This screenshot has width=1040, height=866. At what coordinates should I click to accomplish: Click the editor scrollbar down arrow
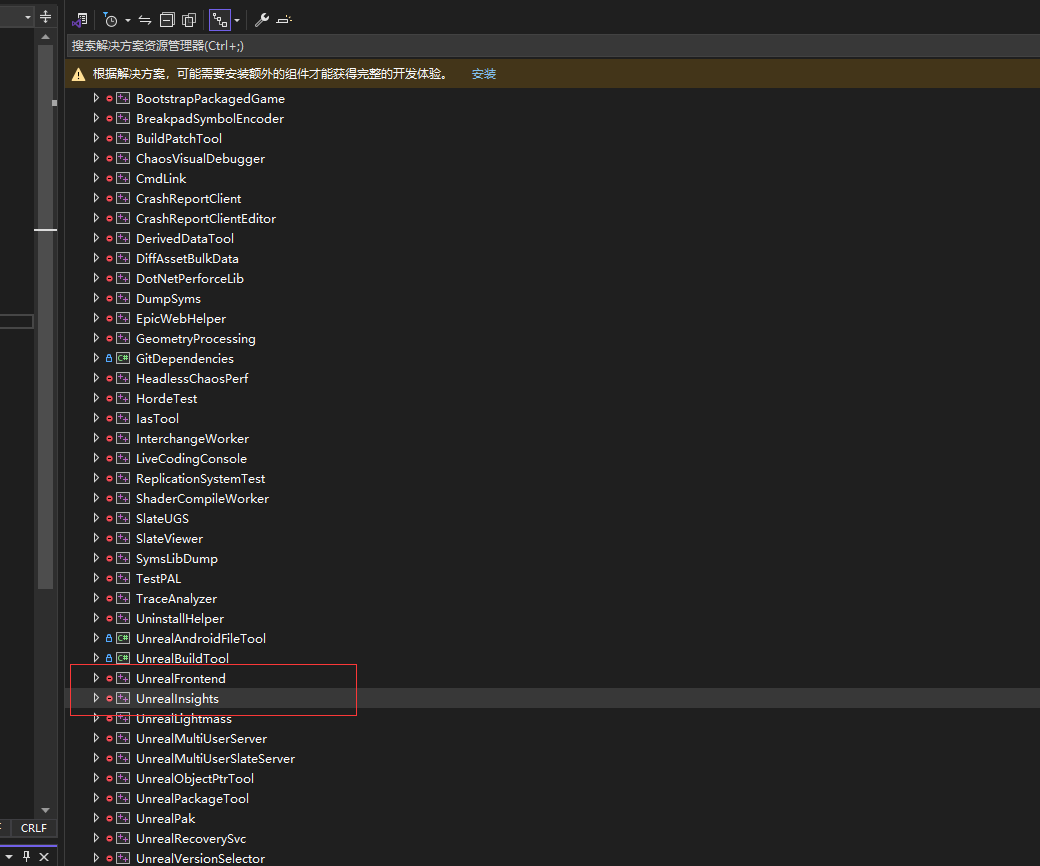pyautogui.click(x=45, y=810)
